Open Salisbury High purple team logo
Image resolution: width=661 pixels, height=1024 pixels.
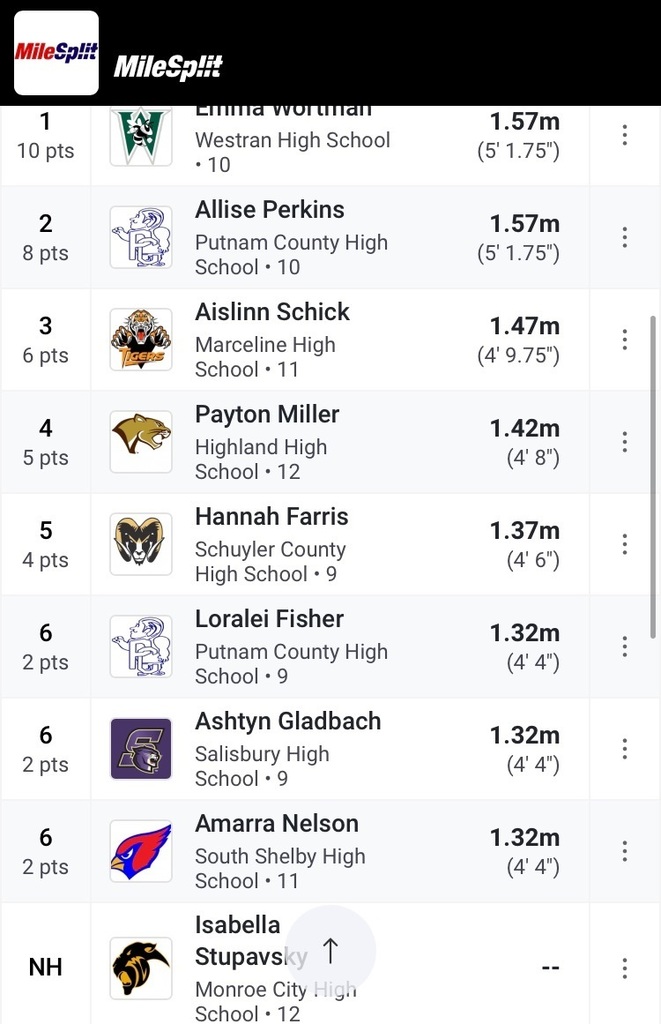click(141, 749)
